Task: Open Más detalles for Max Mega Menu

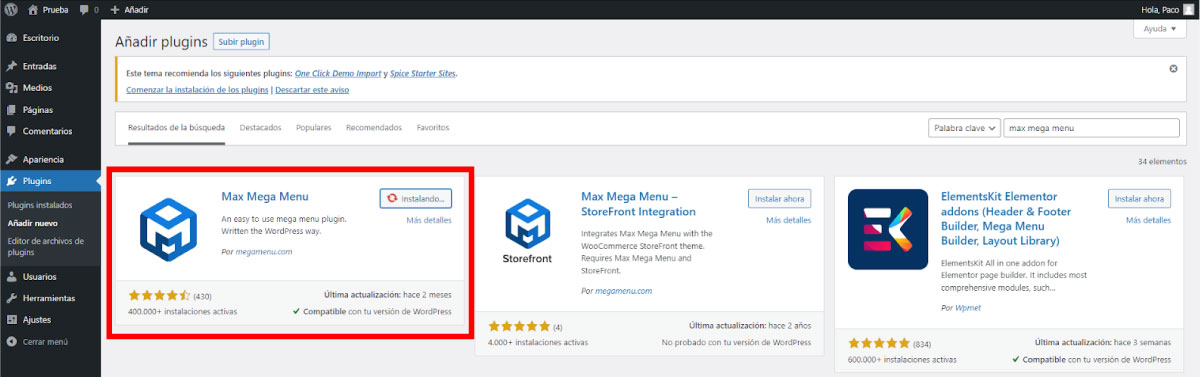Action: click(429, 220)
